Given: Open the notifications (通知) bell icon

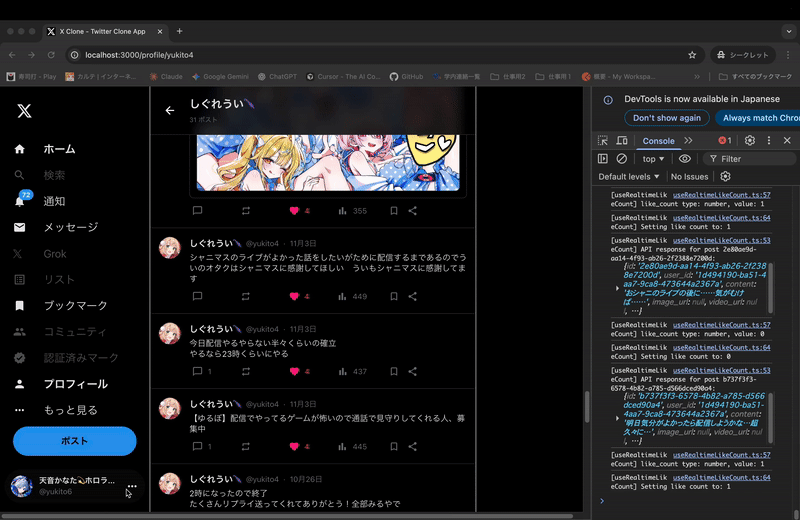Looking at the screenshot, I should coord(19,201).
